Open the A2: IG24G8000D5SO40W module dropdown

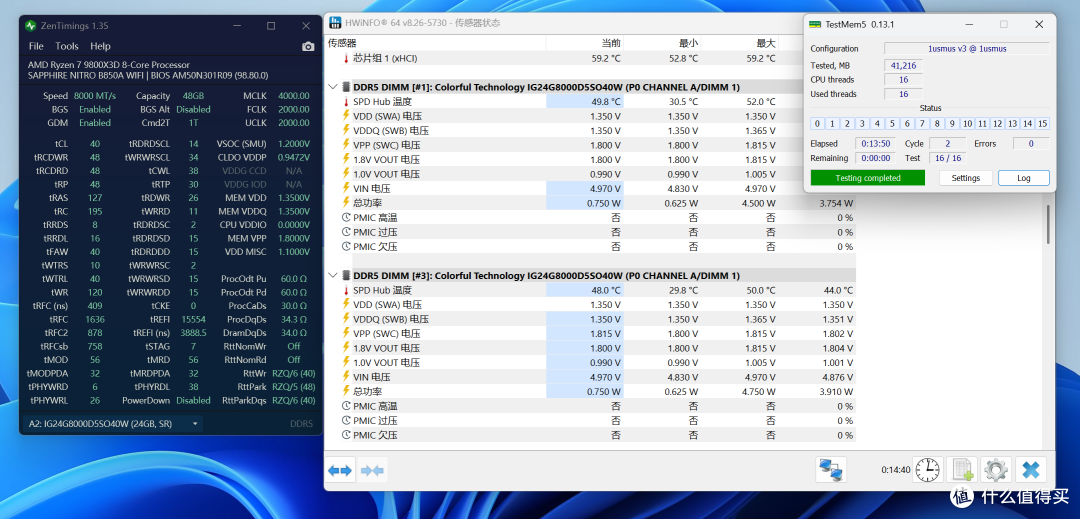pos(113,424)
